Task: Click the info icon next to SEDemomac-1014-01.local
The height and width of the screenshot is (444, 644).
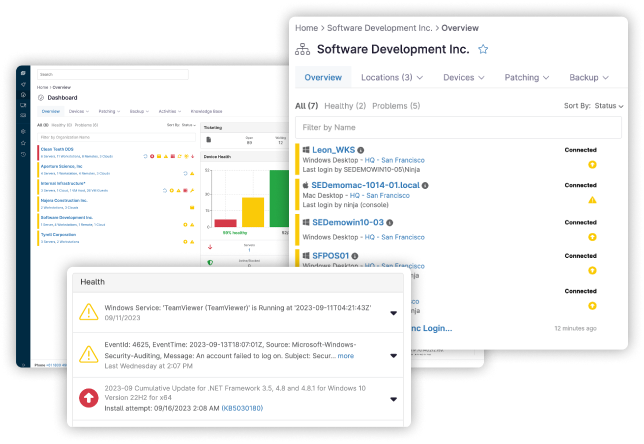Action: (425, 186)
